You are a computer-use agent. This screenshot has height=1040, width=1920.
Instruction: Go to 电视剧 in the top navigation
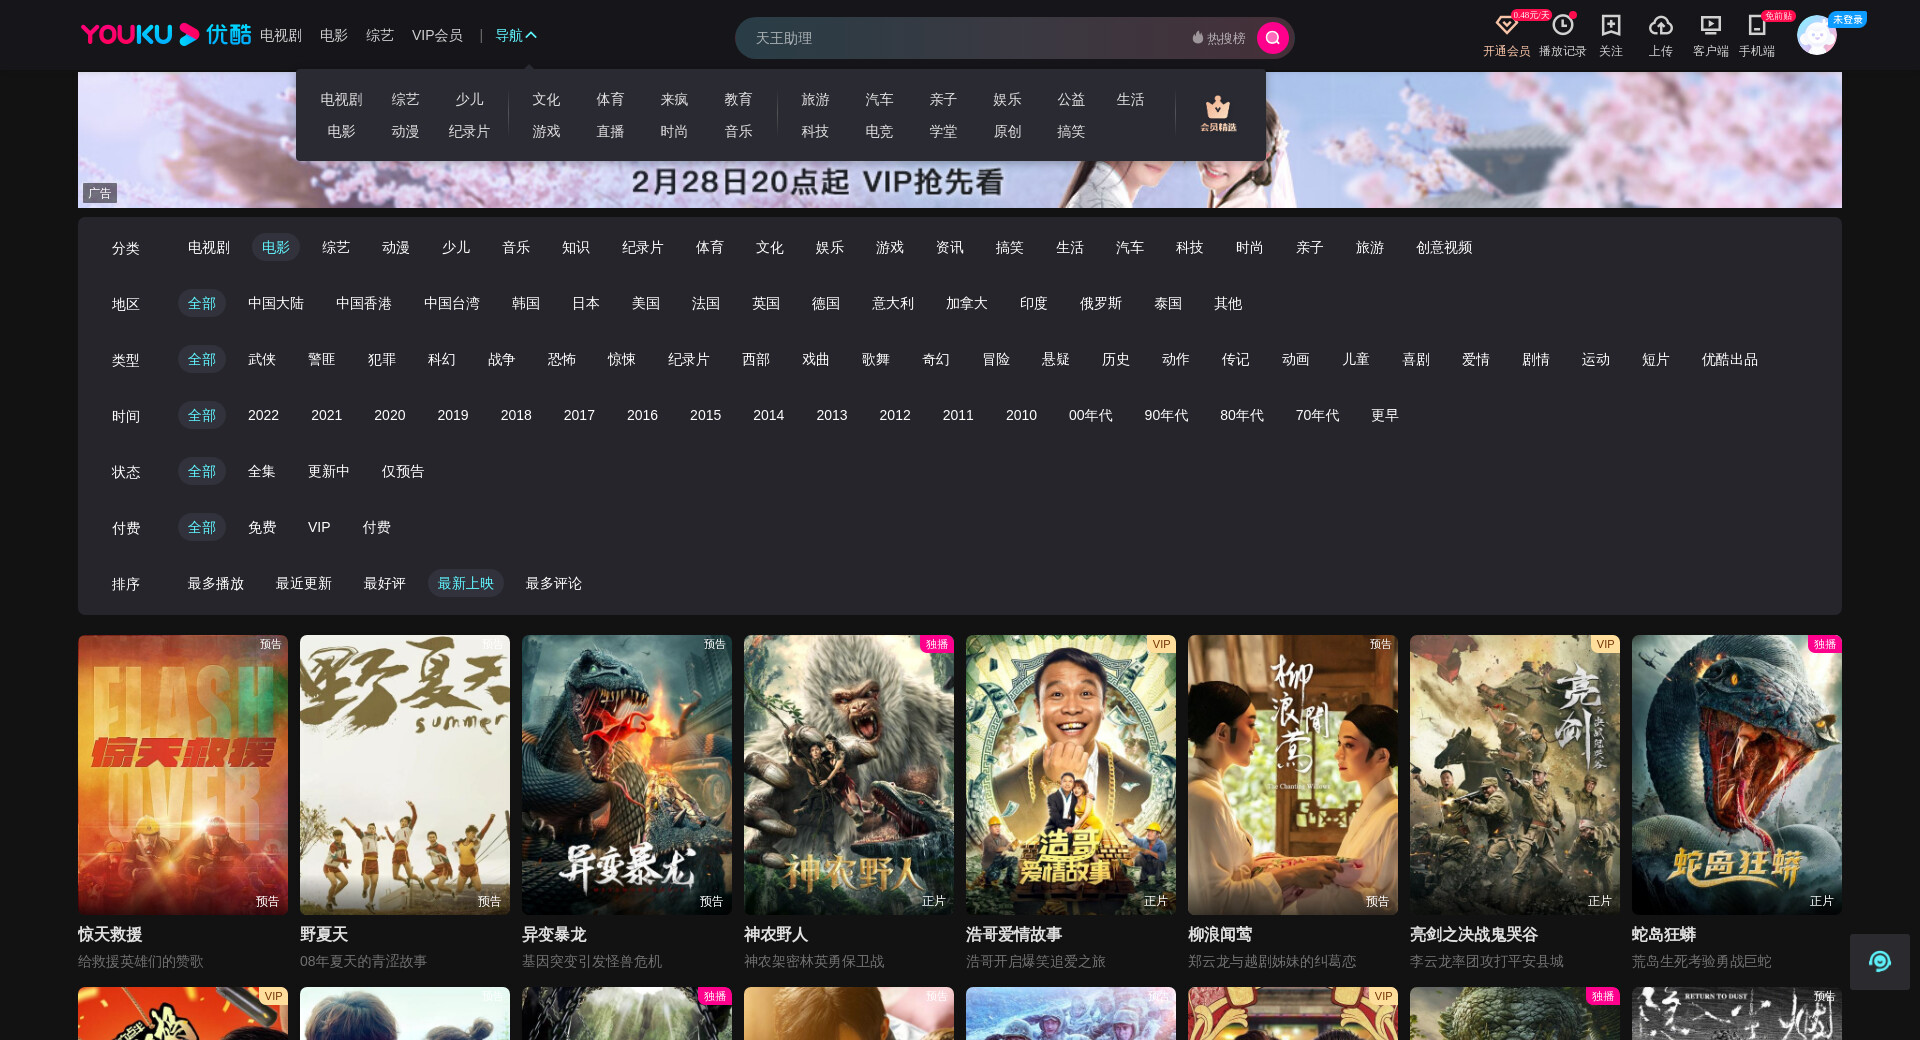(x=280, y=36)
